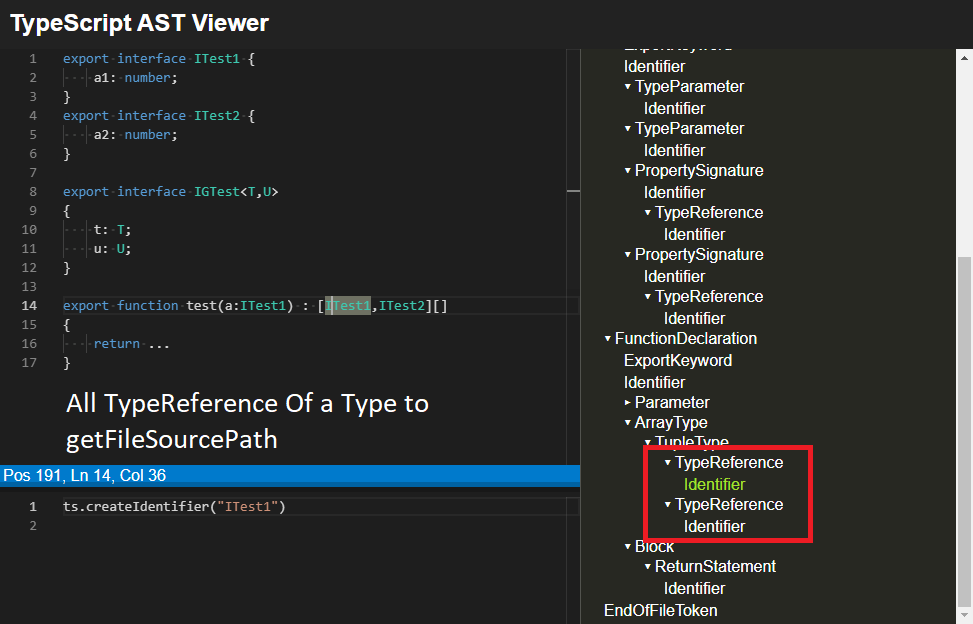Select the first TypeParameter node
973x624 pixels.
(688, 86)
